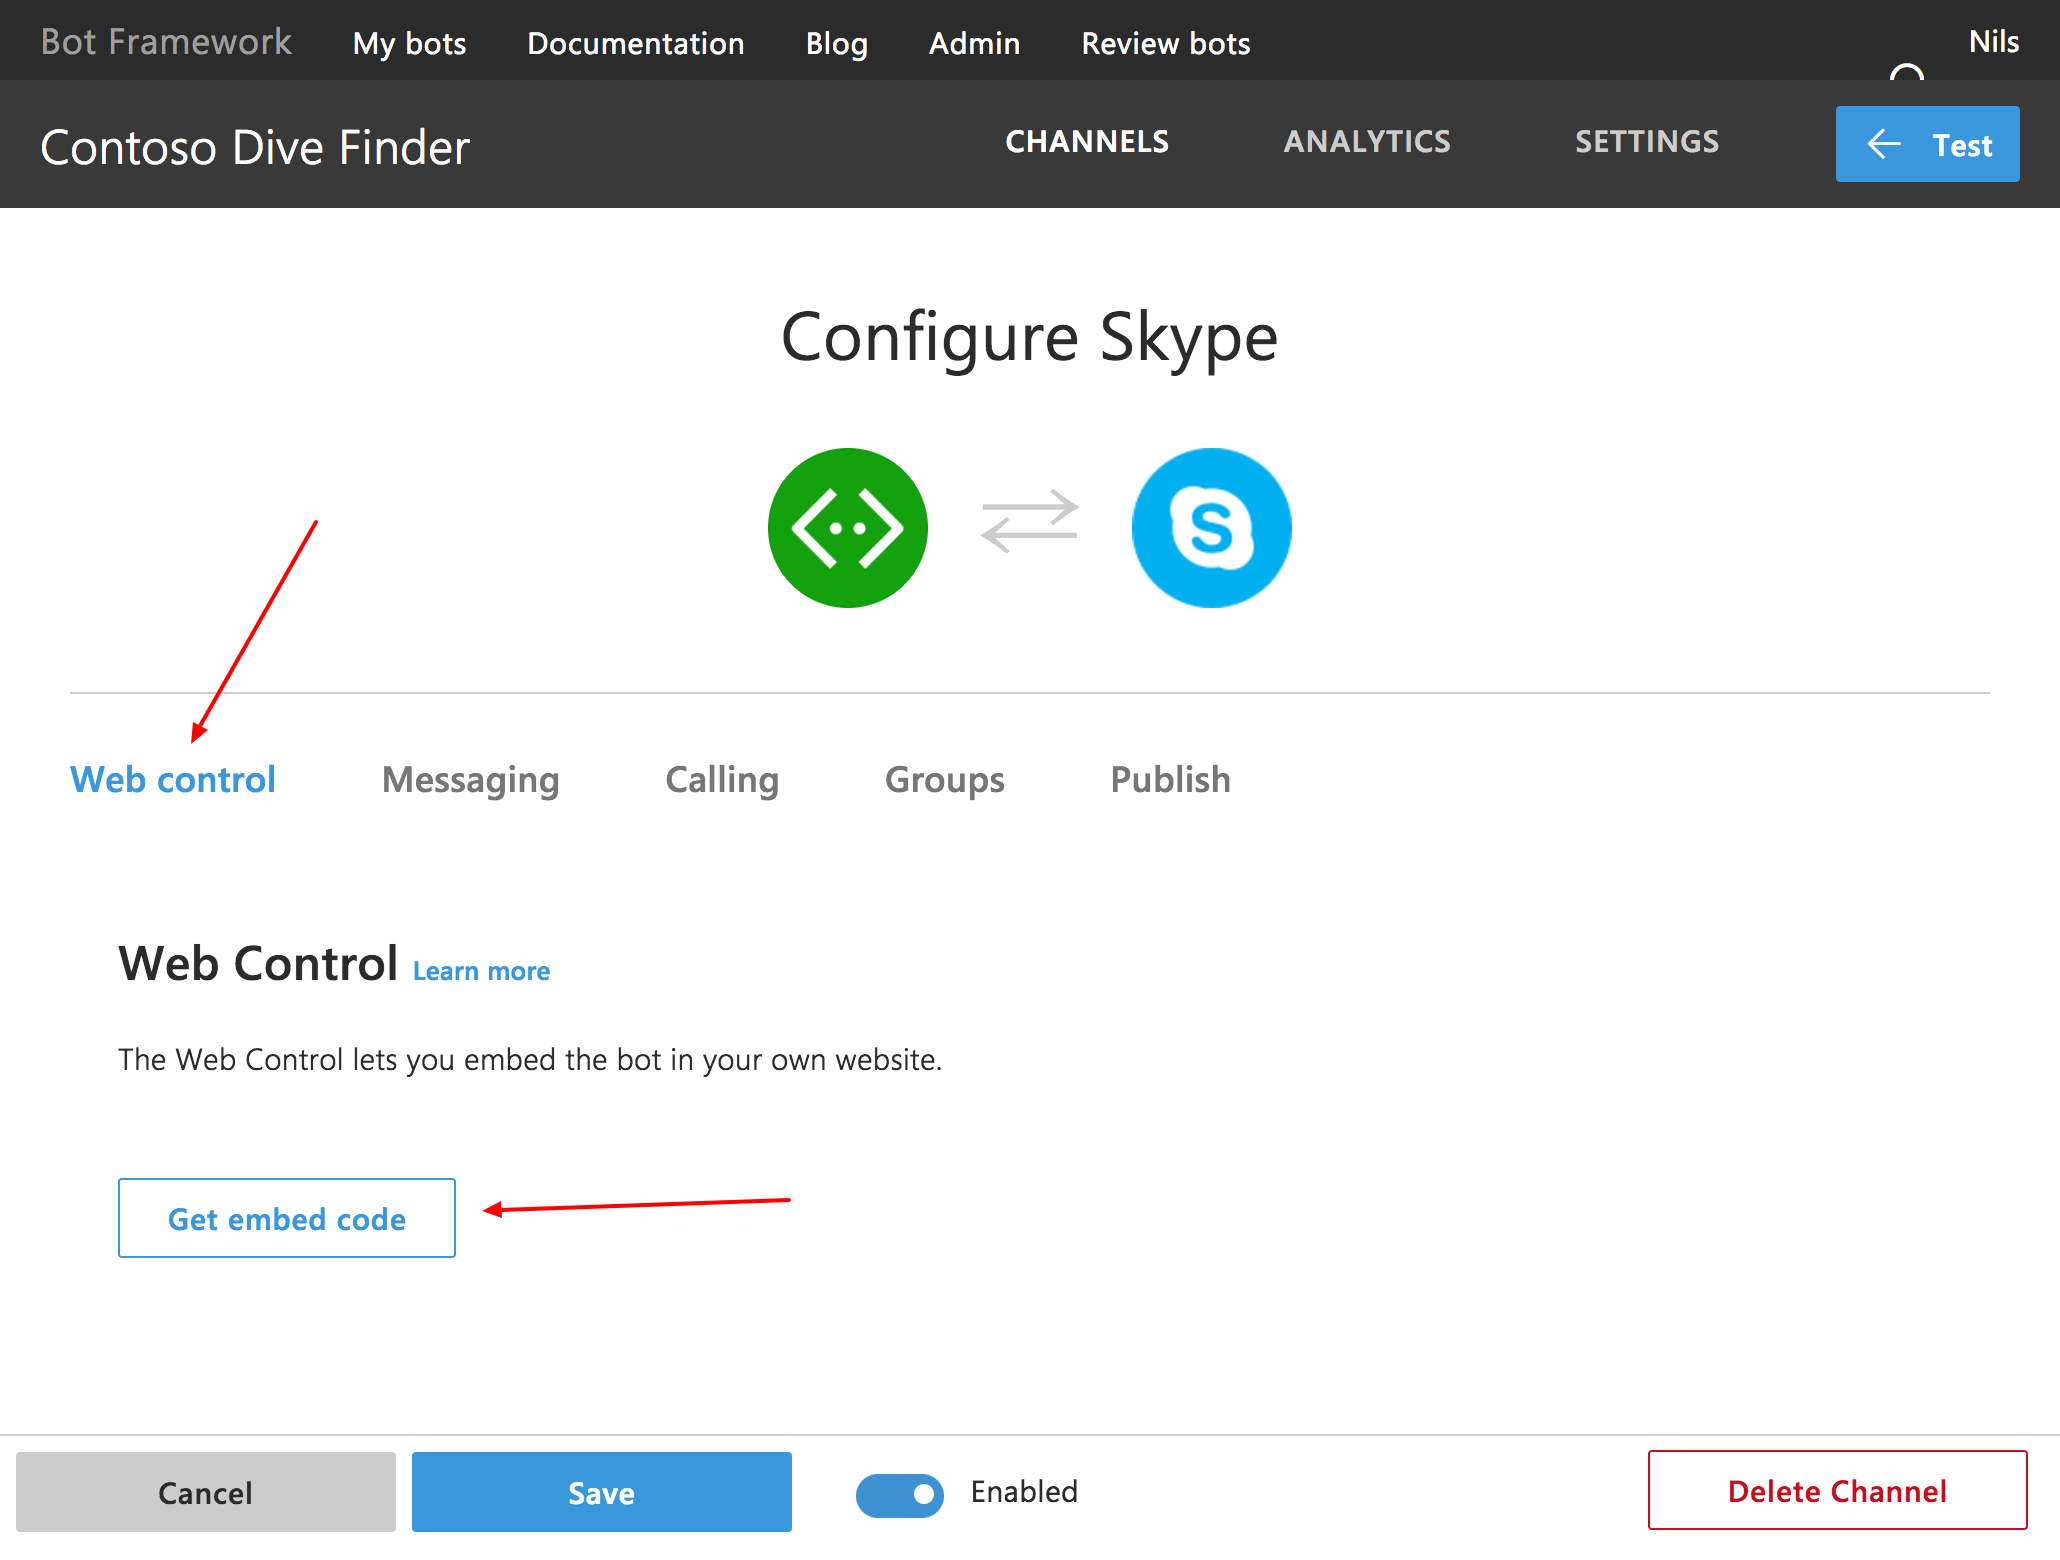The width and height of the screenshot is (2060, 1560).
Task: Open the Calling tab
Action: click(721, 780)
